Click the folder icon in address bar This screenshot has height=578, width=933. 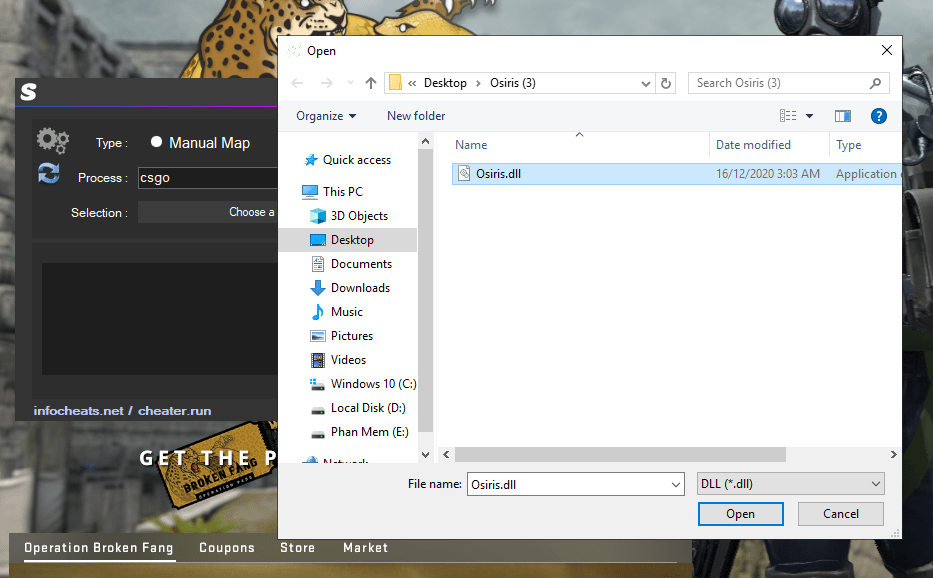[395, 83]
